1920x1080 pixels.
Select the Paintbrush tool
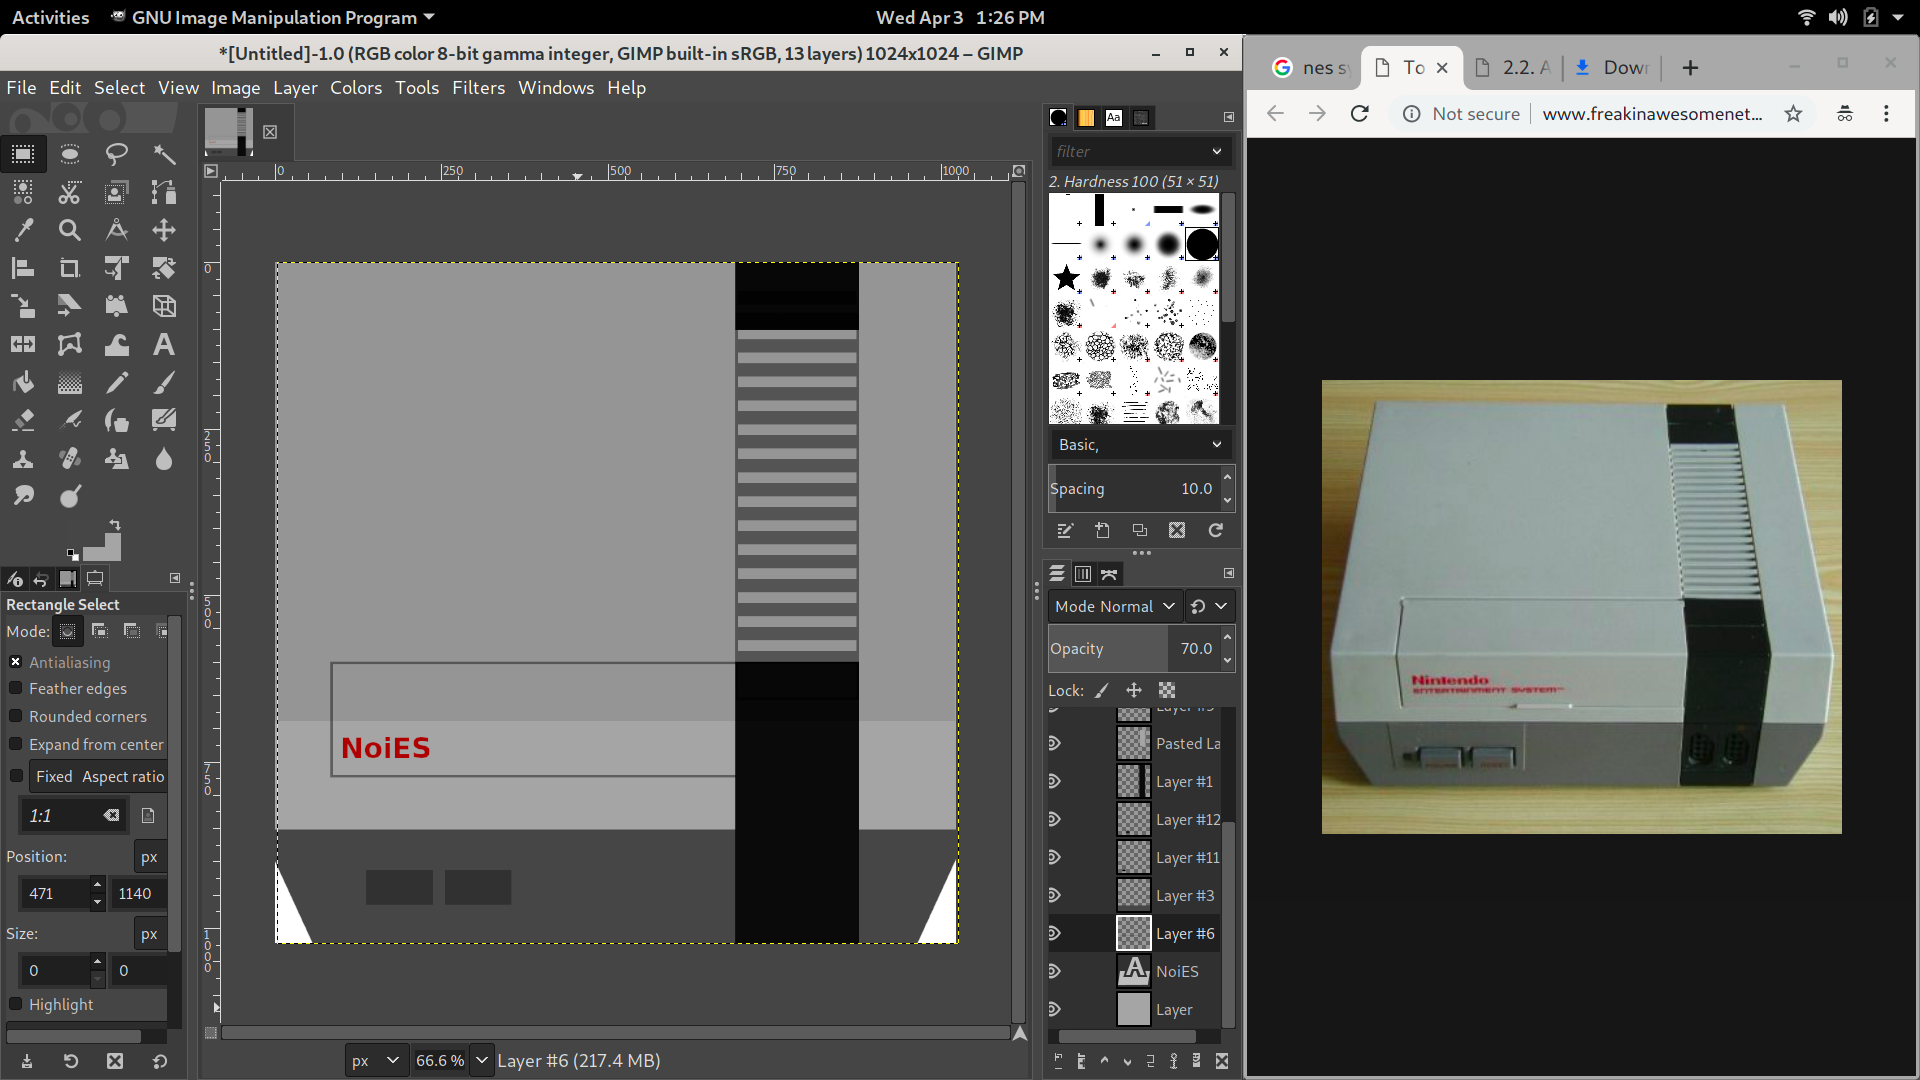164,382
